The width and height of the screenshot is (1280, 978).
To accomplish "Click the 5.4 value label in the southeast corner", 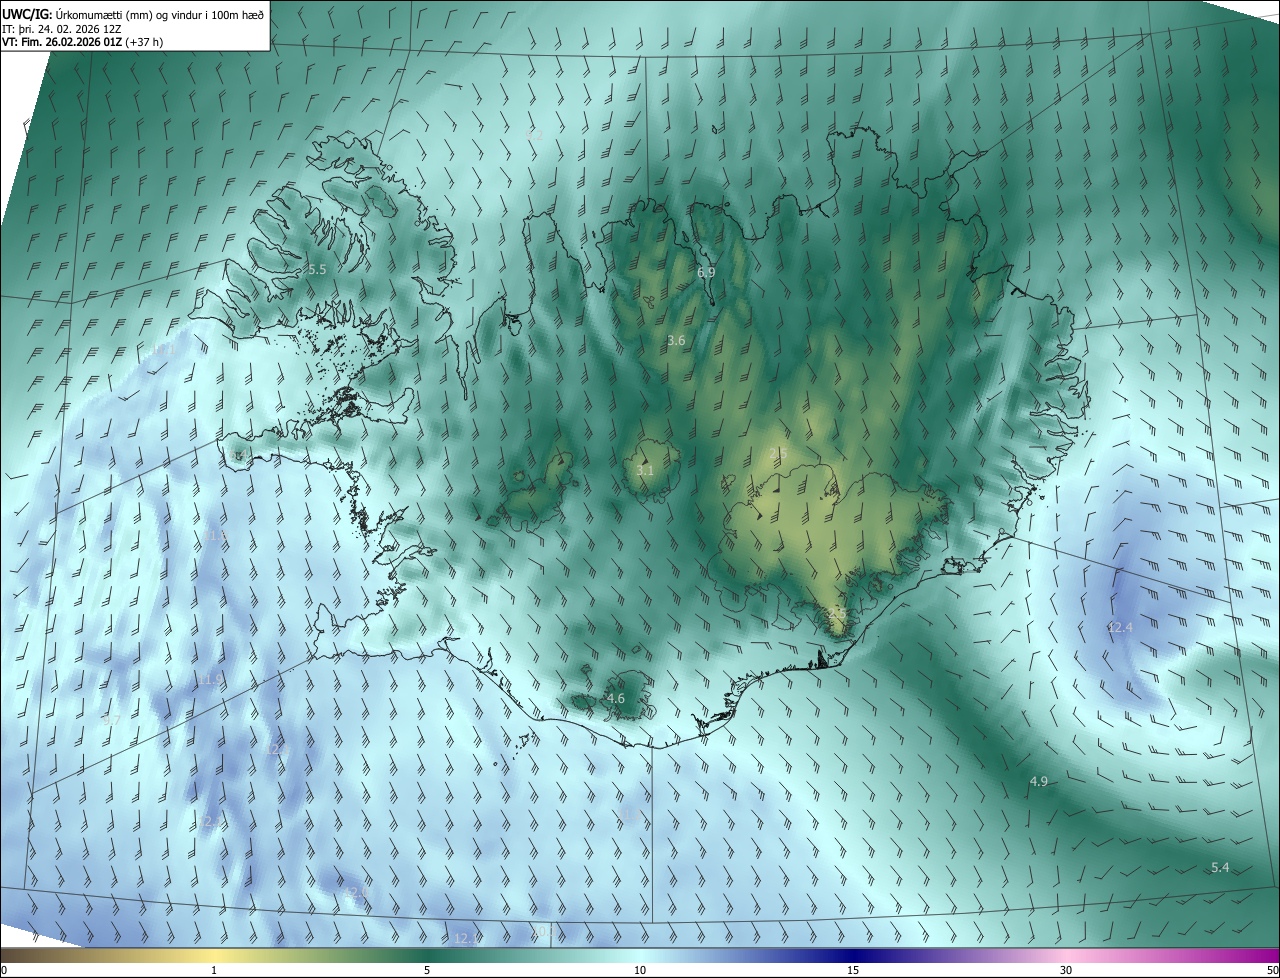I will 1219,867.
